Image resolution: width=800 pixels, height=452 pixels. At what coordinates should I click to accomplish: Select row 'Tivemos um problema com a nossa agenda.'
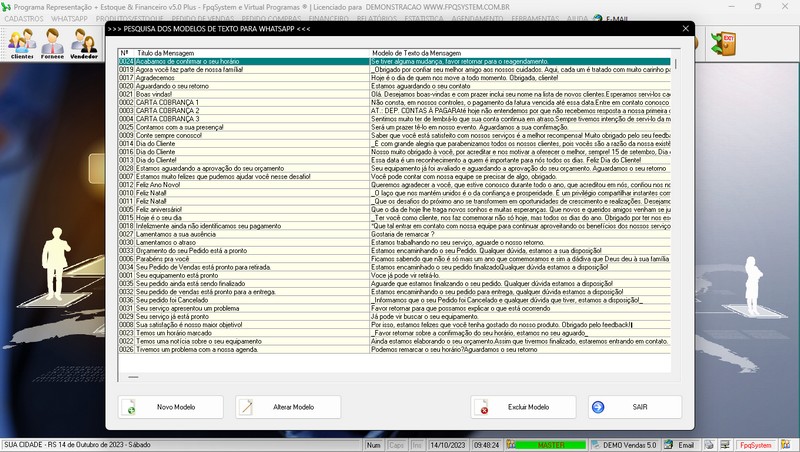pos(394,349)
